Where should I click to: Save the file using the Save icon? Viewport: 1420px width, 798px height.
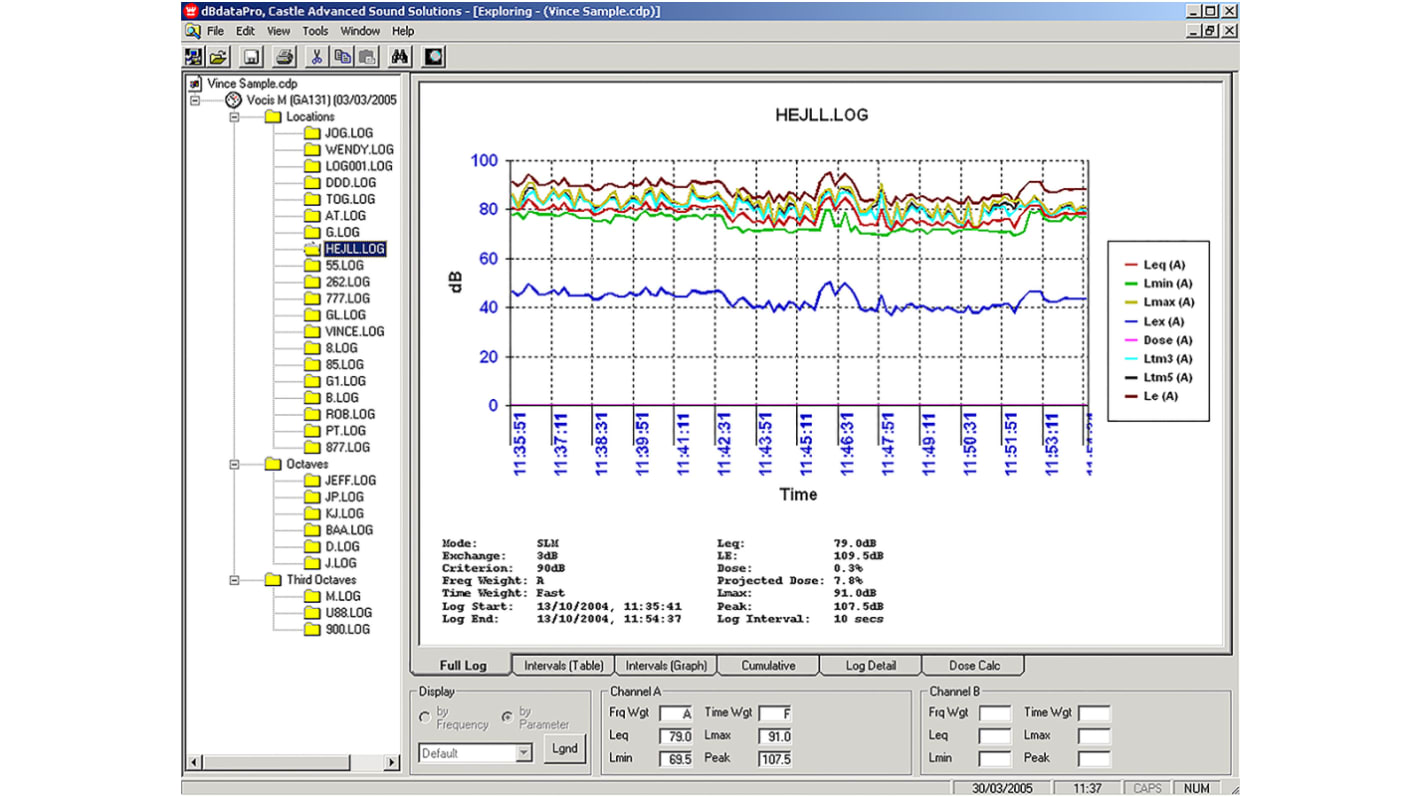point(251,56)
